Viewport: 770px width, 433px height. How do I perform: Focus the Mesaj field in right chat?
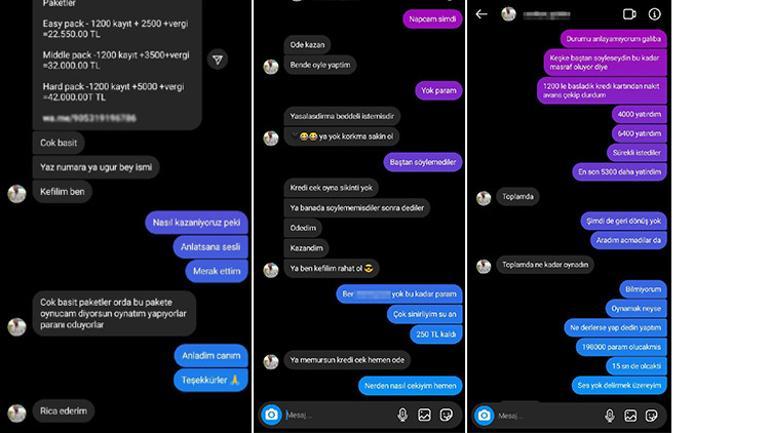coord(548,416)
